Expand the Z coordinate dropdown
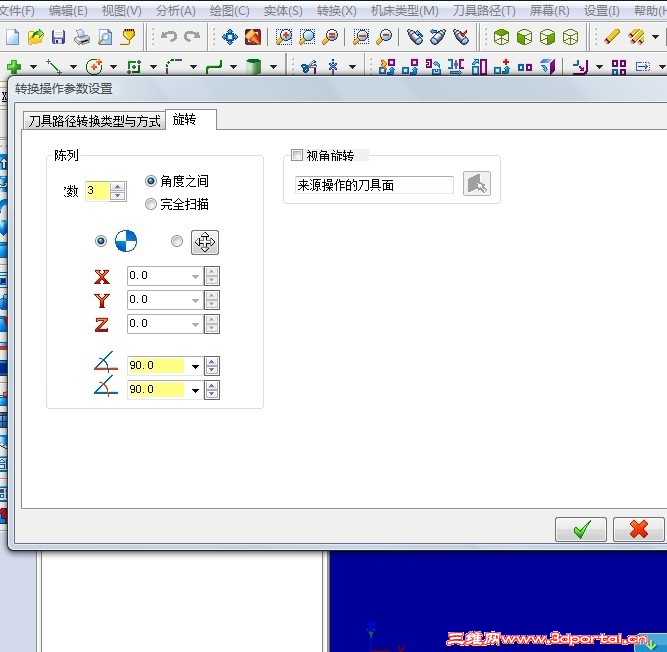The width and height of the screenshot is (667, 652). click(195, 325)
